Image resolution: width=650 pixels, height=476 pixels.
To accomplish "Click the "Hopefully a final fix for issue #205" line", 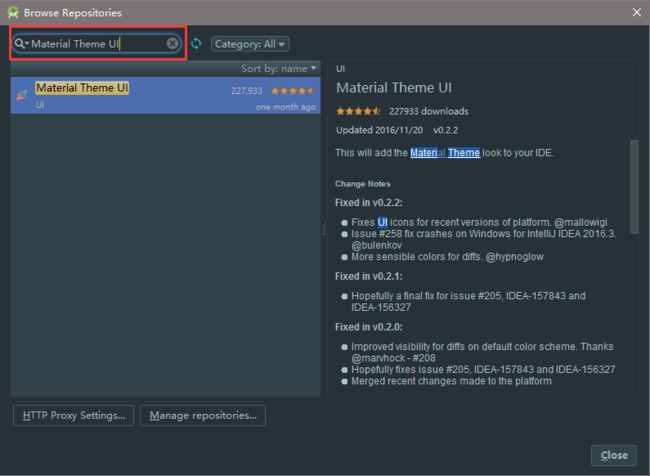I will (468, 301).
